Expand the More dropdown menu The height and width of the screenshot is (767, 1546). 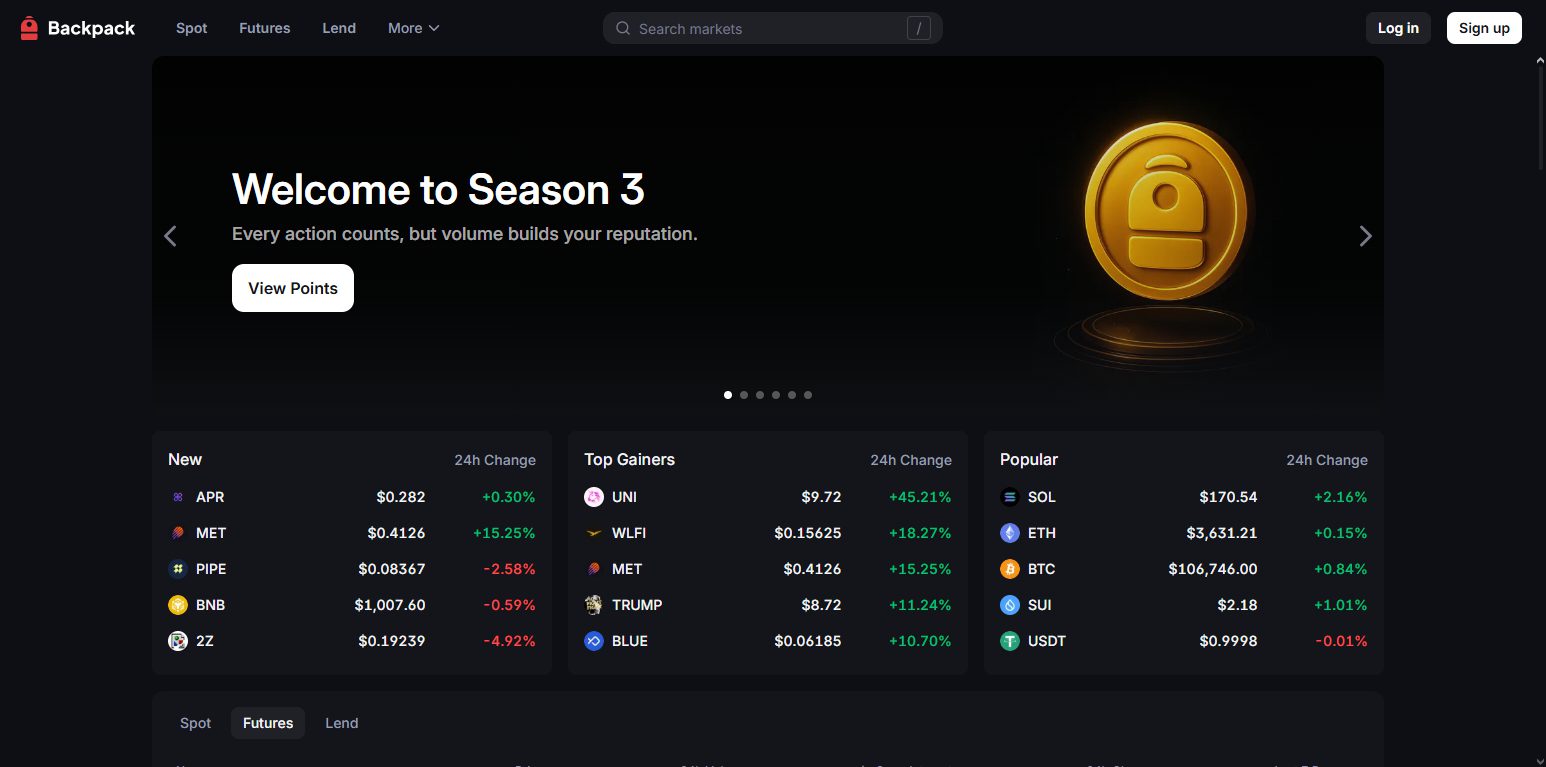coord(414,28)
